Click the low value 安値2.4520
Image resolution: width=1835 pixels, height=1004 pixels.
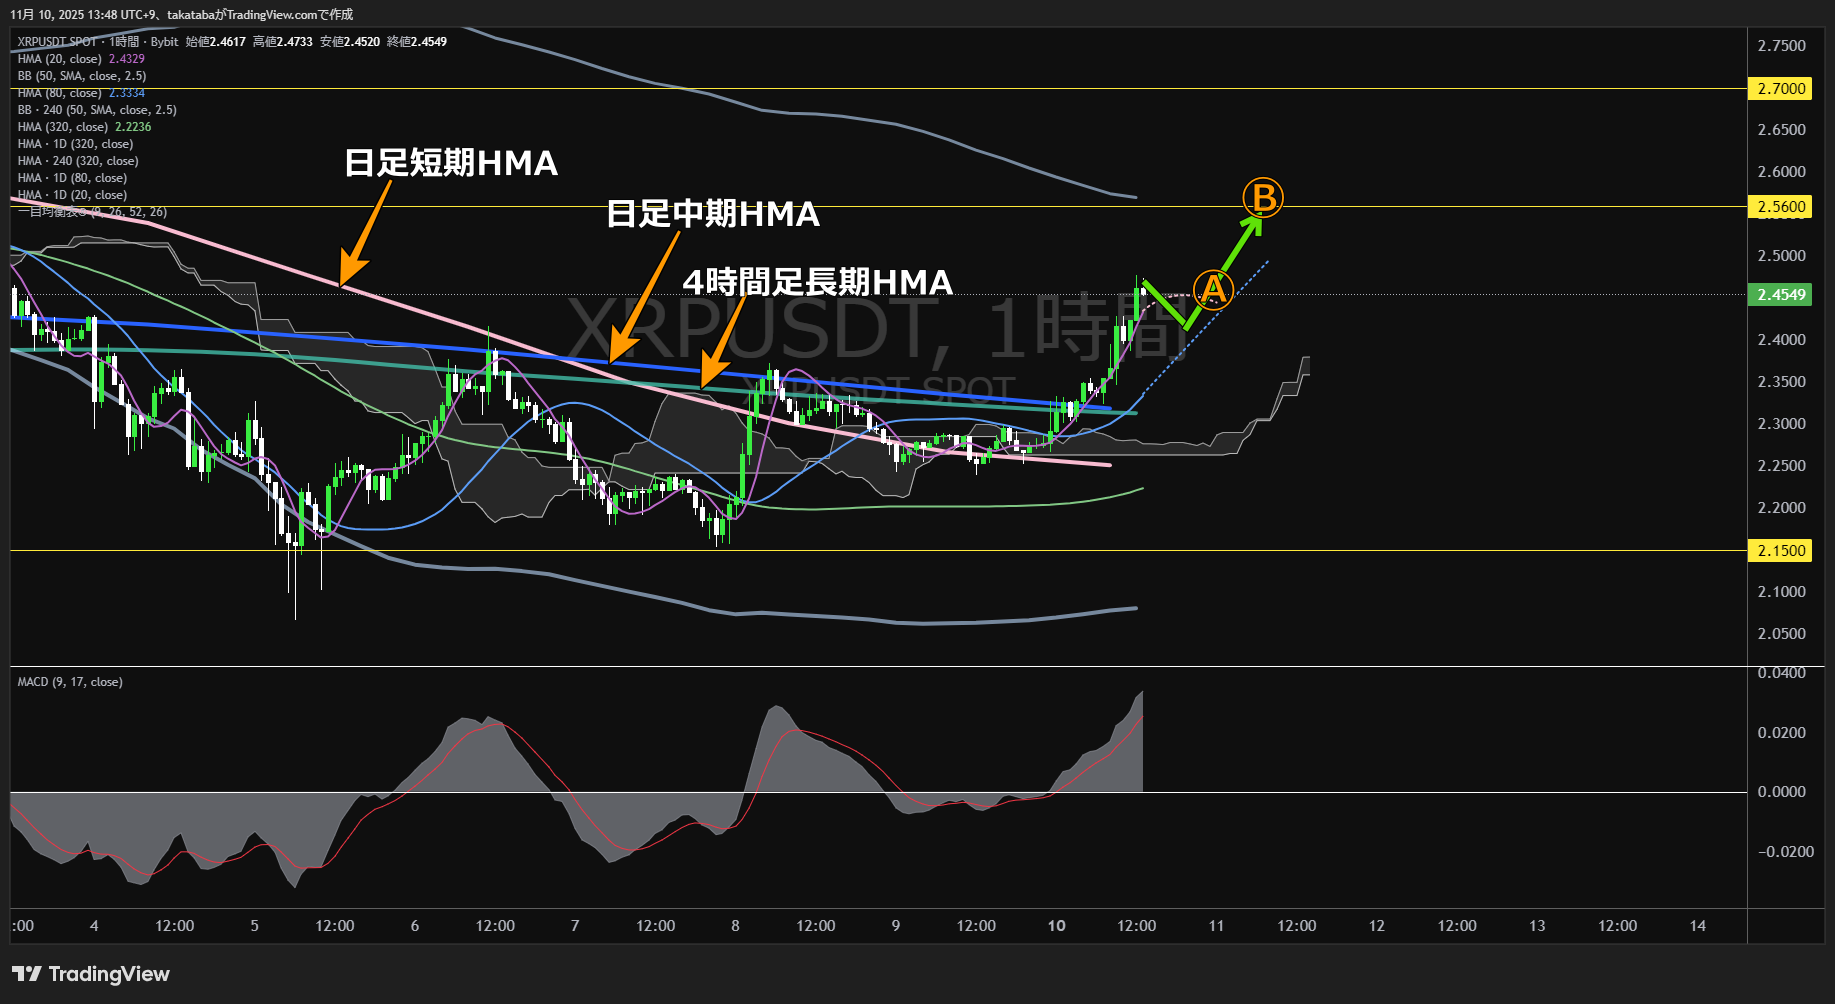349,42
